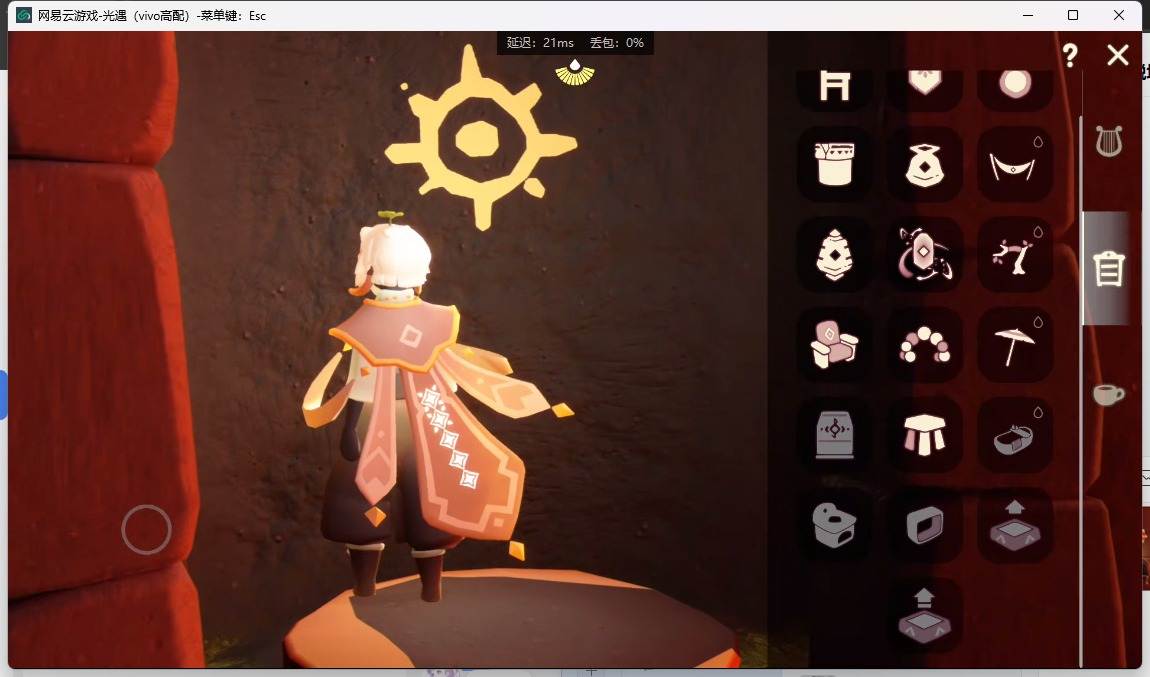Screen dimensions: 1150x677
Task: Tap the virtual joystick circle
Action: pyautogui.click(x=146, y=530)
